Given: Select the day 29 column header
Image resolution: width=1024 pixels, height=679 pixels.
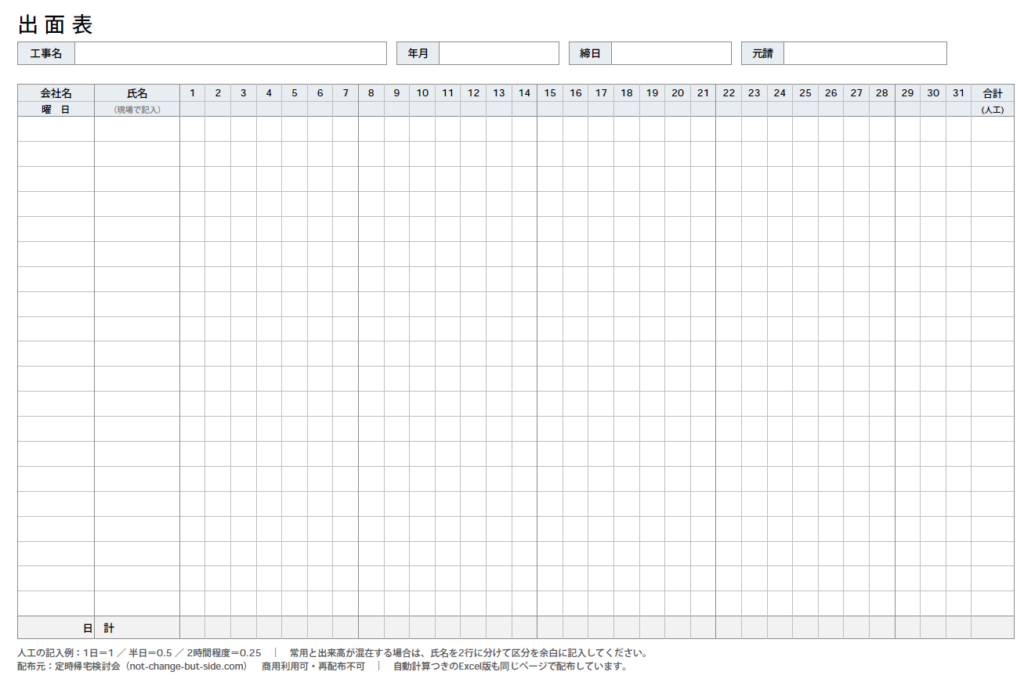Looking at the screenshot, I should pos(908,93).
